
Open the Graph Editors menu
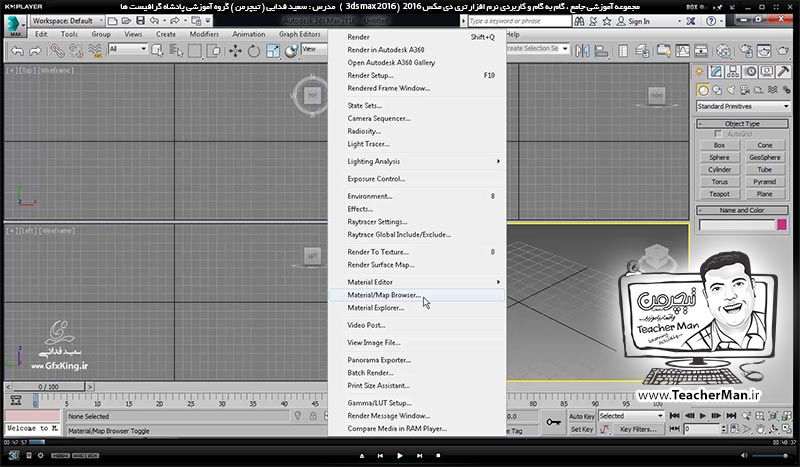[299, 34]
